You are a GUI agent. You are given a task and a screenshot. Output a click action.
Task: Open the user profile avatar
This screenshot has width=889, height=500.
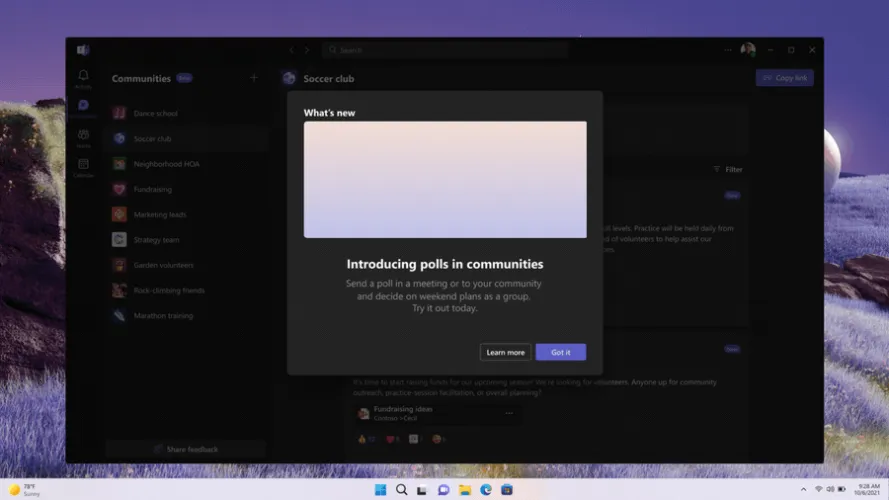pos(747,50)
